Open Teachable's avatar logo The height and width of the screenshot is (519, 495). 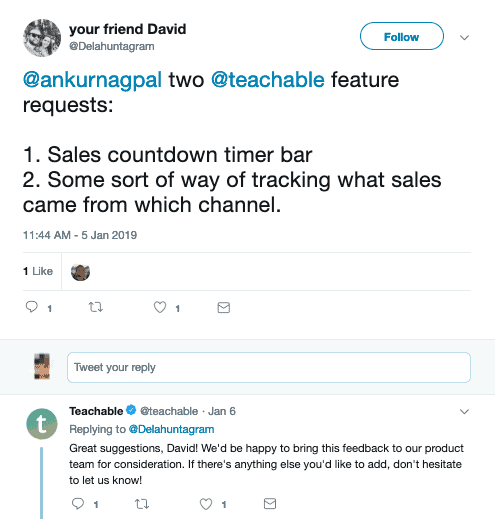42,424
